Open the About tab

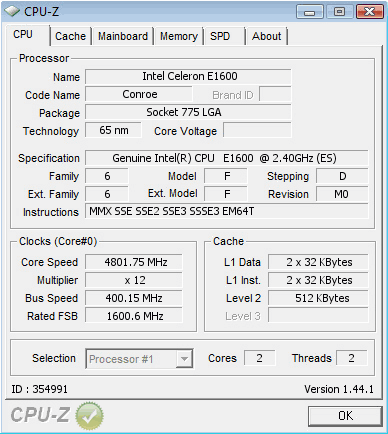coord(266,36)
